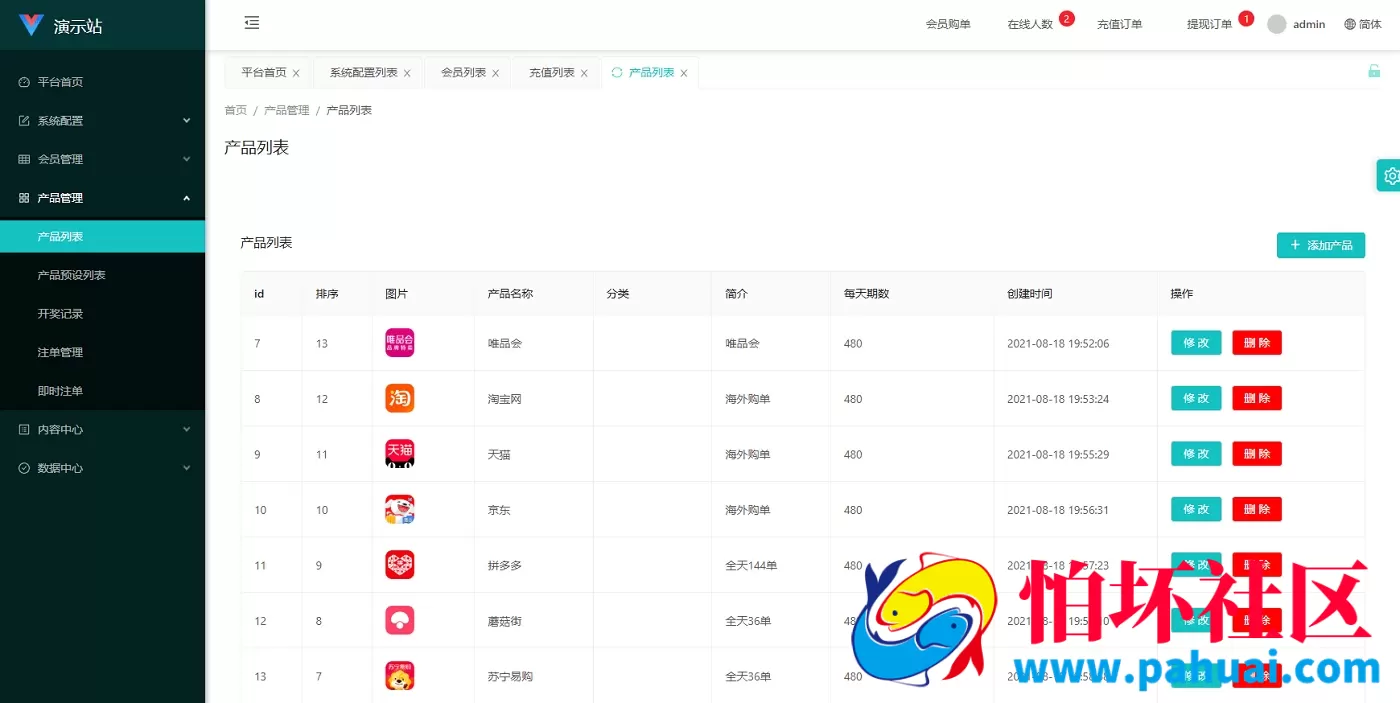Click the 添加产品 button
This screenshot has height=703, width=1400.
(1321, 245)
